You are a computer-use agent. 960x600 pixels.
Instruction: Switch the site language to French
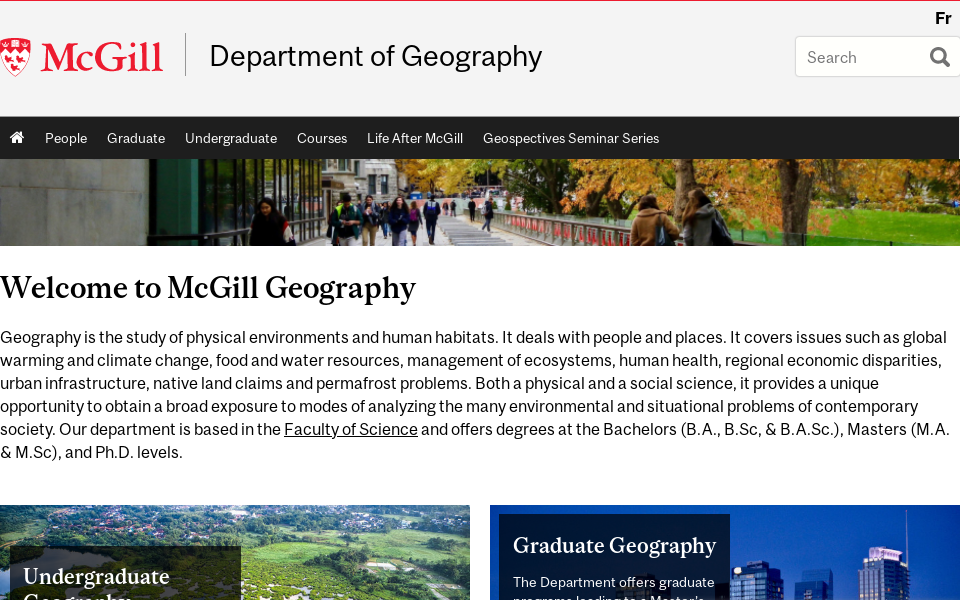[x=942, y=17]
